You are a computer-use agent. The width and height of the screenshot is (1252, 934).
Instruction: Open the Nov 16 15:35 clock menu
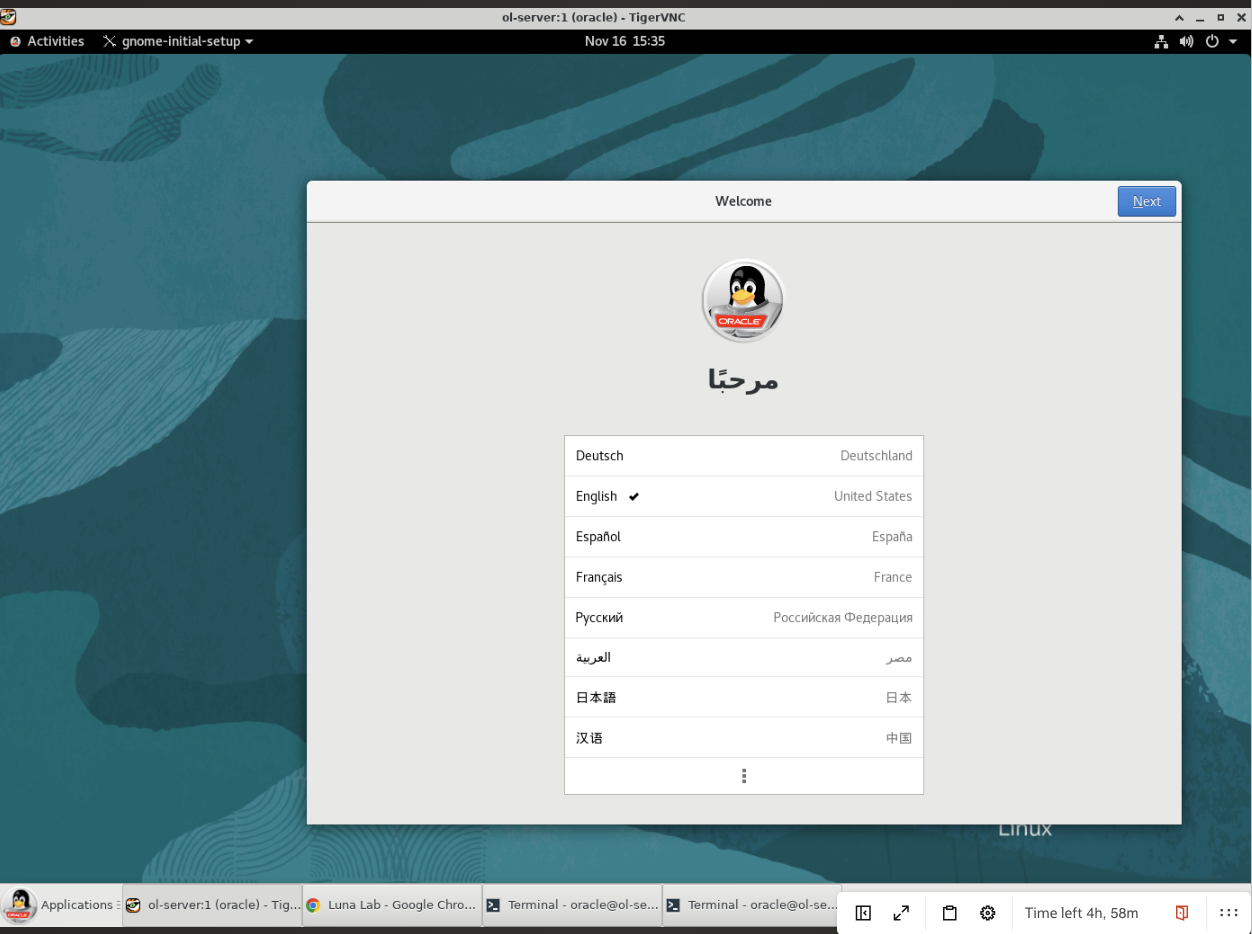tap(625, 41)
